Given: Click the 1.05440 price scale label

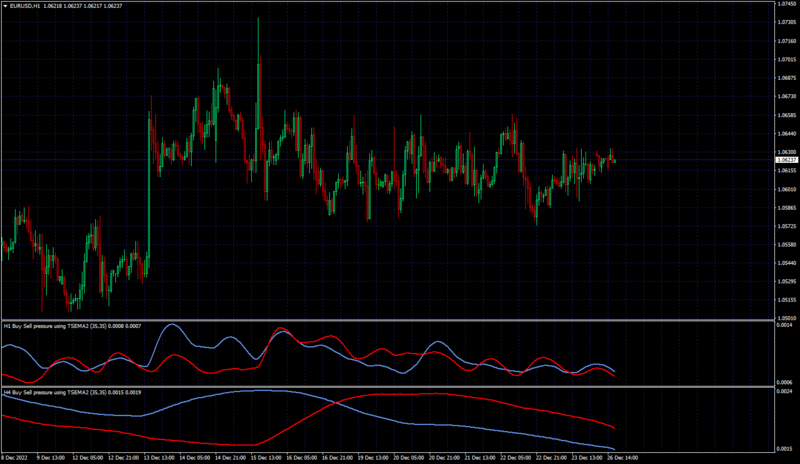Looking at the screenshot, I should coord(786,263).
